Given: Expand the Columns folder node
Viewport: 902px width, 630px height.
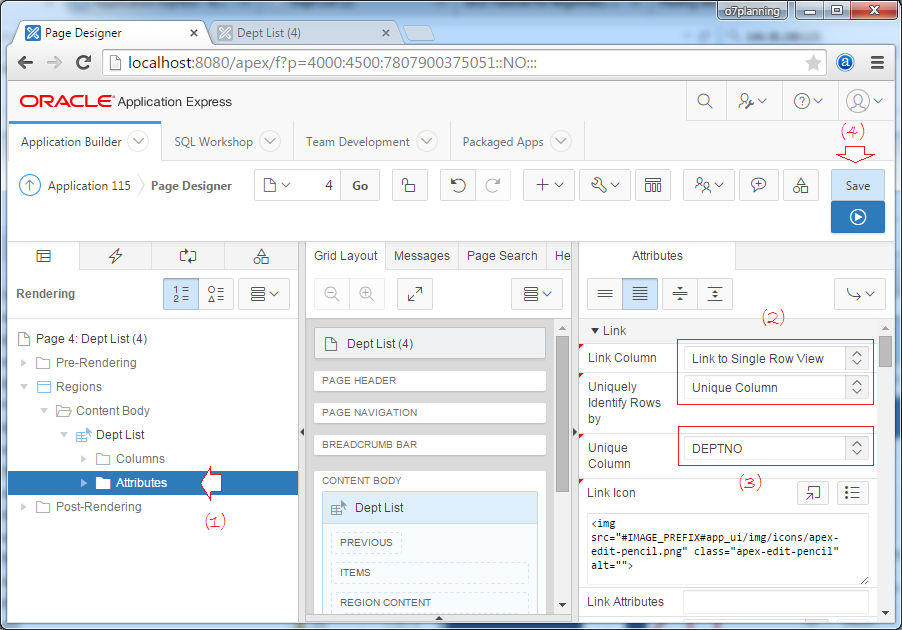Looking at the screenshot, I should click(x=84, y=459).
